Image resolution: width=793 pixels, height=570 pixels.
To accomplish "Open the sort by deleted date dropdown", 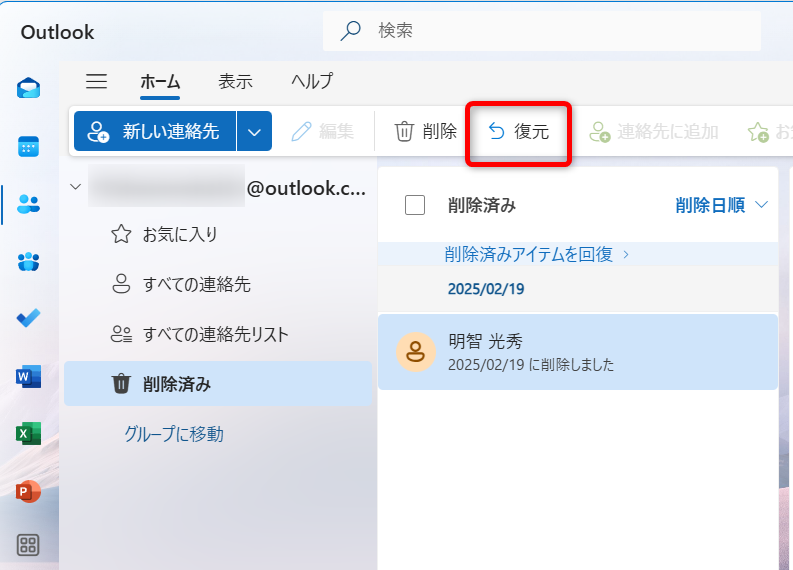I will (x=721, y=205).
